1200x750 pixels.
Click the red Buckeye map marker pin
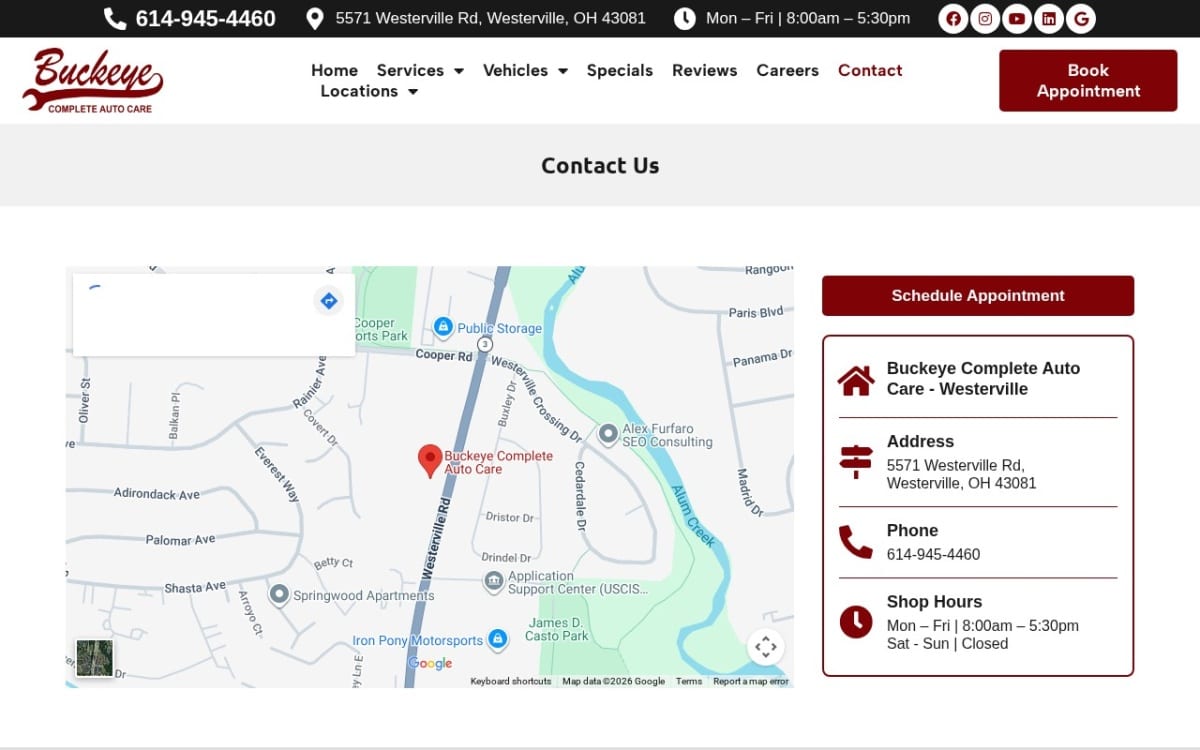pyautogui.click(x=430, y=461)
